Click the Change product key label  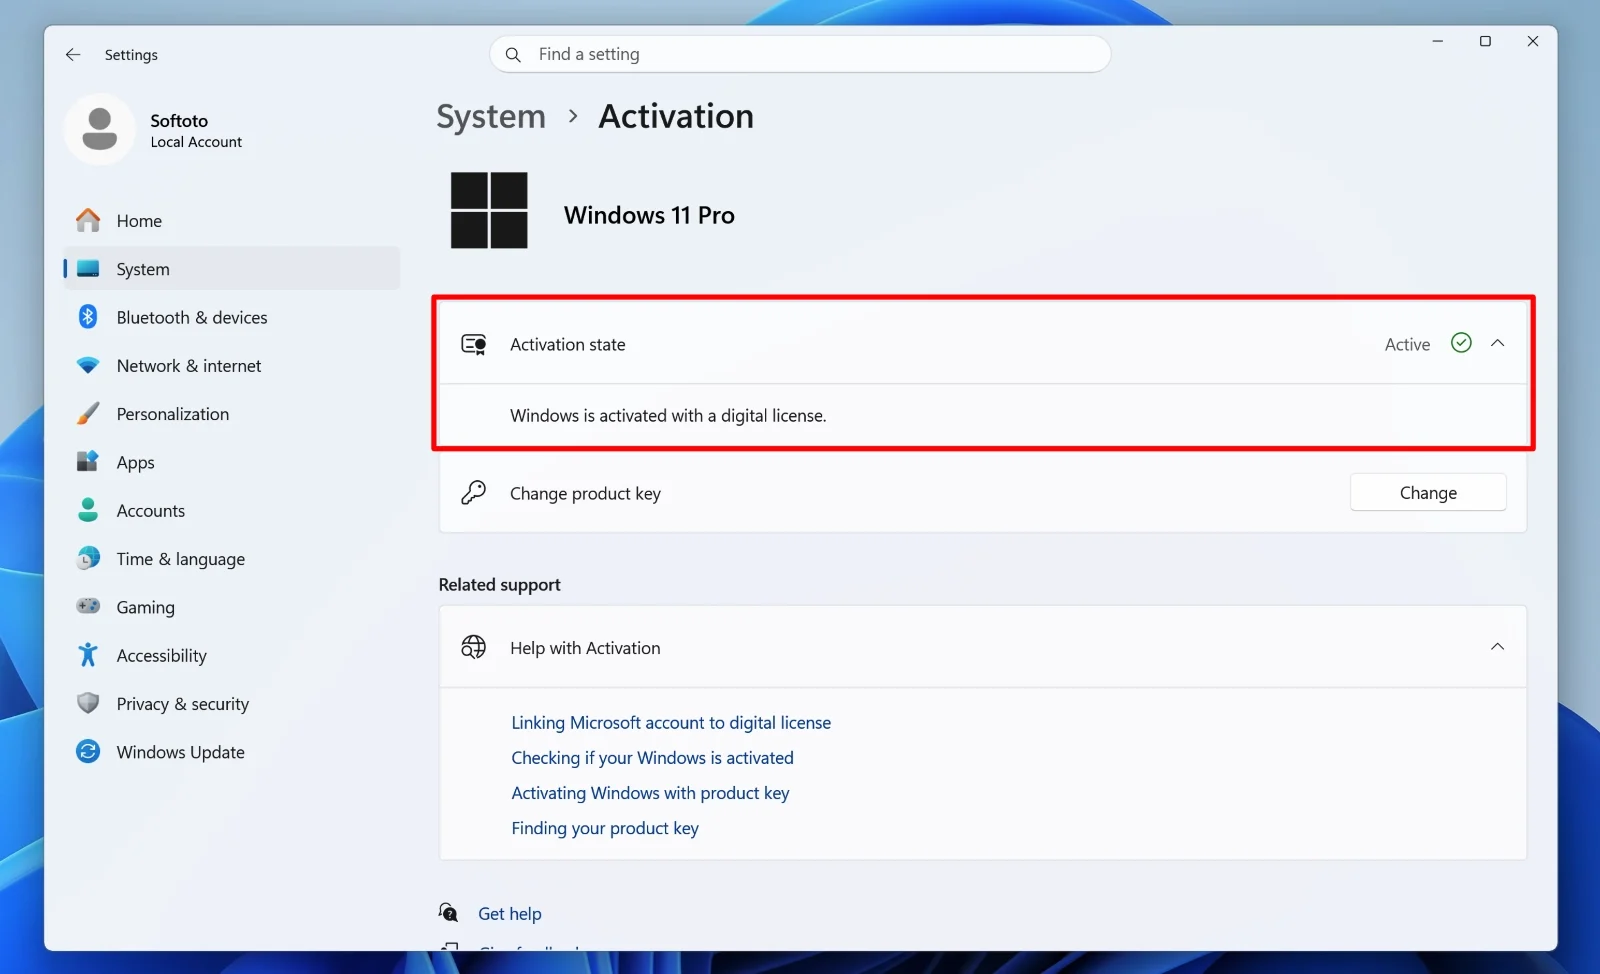coord(585,493)
